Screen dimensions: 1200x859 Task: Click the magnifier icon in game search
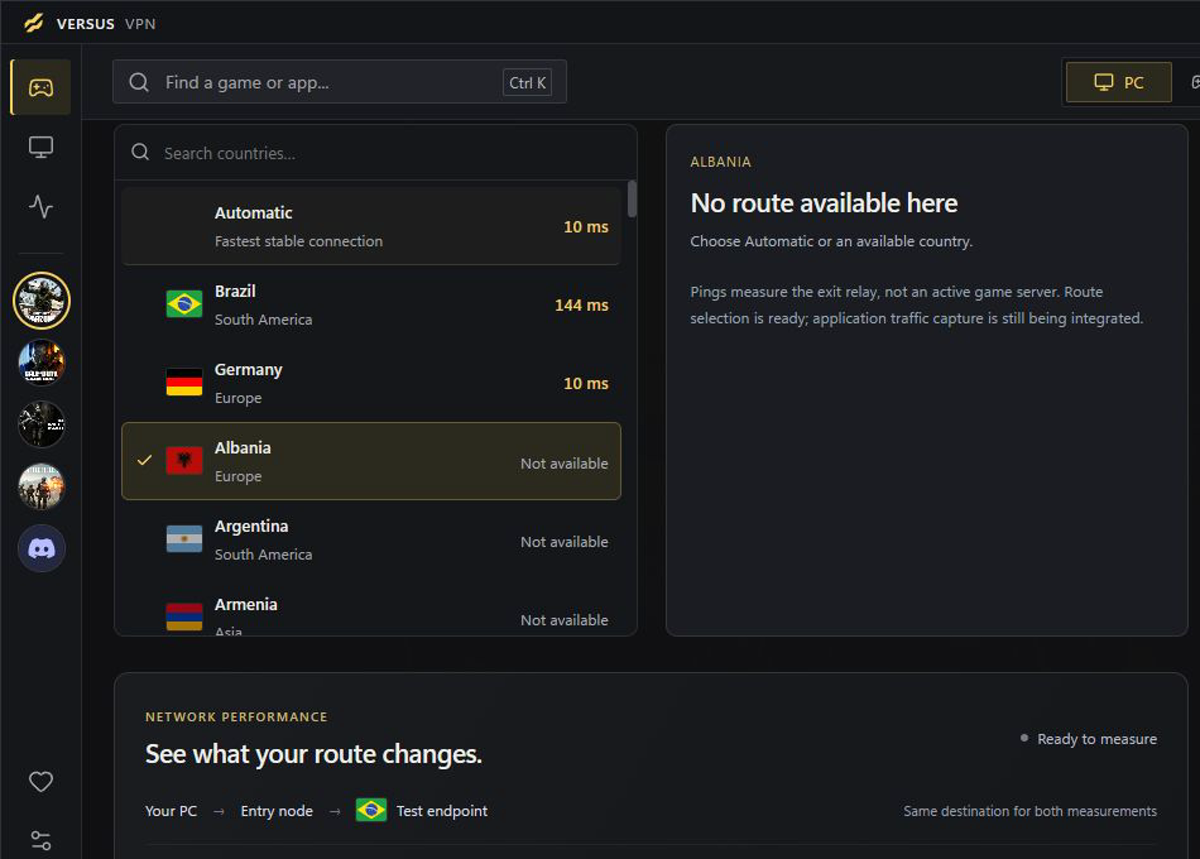pos(140,82)
